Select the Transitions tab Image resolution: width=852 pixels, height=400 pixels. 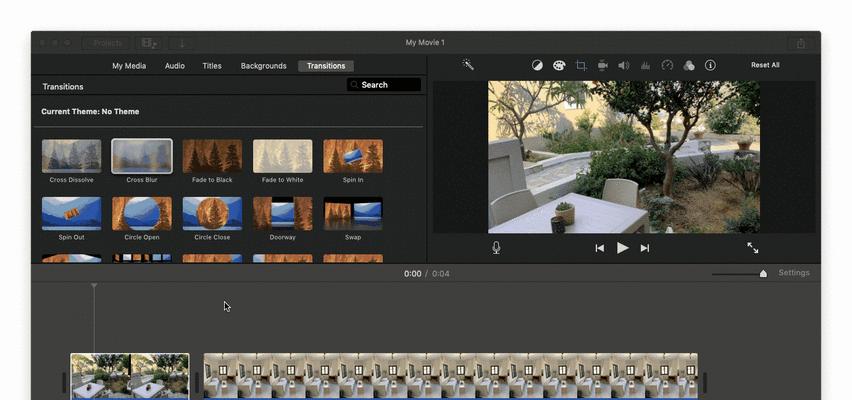click(x=326, y=66)
